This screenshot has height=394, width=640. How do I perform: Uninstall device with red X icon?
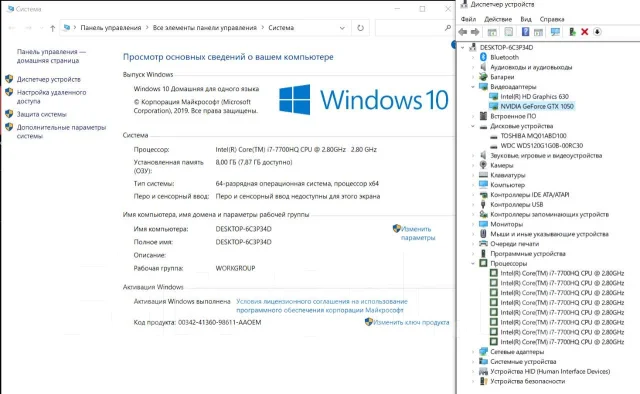(x=584, y=32)
